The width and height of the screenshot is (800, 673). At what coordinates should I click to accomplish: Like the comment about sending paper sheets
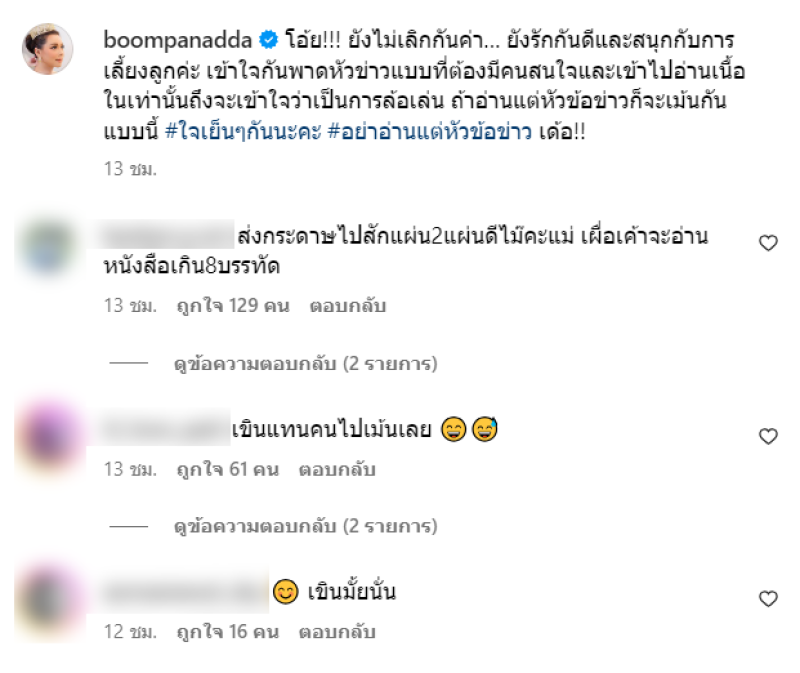(768, 243)
